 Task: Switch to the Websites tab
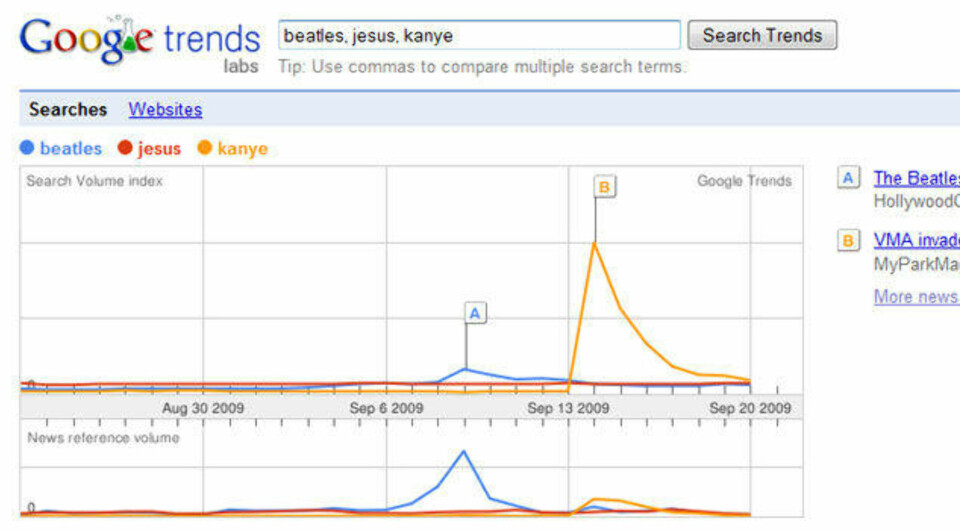pos(165,110)
